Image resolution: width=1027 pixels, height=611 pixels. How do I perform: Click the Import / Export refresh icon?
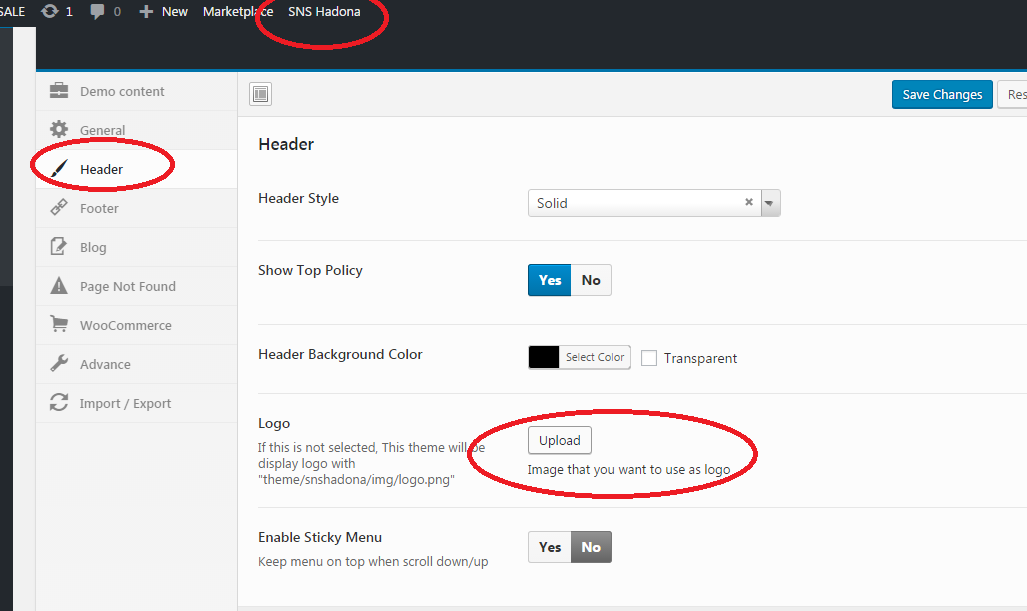[x=59, y=403]
